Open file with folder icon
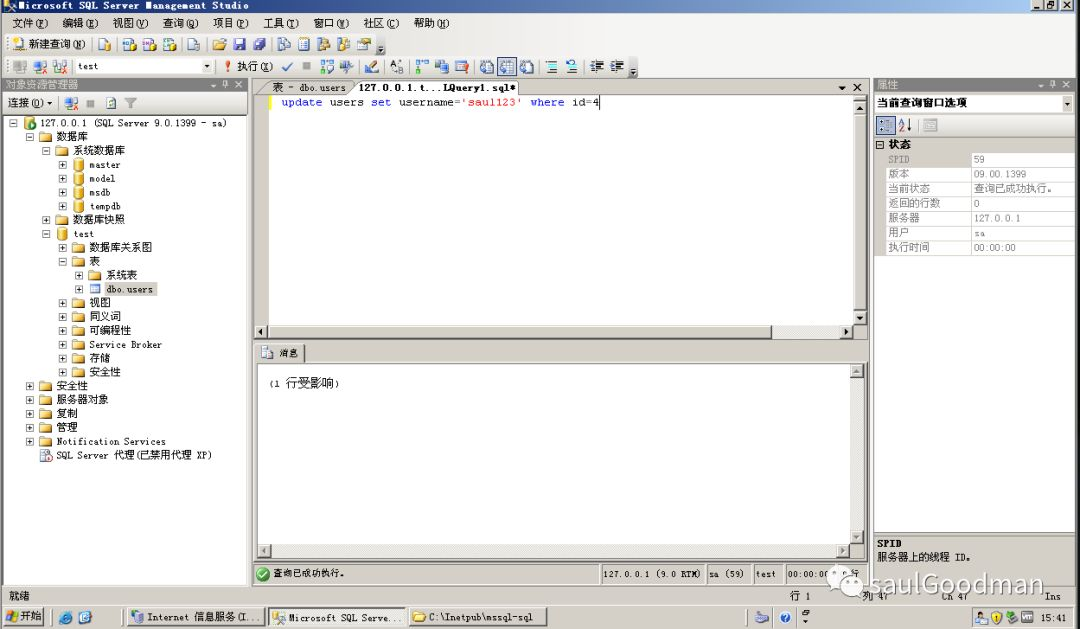The image size is (1080, 629). pyautogui.click(x=219, y=45)
